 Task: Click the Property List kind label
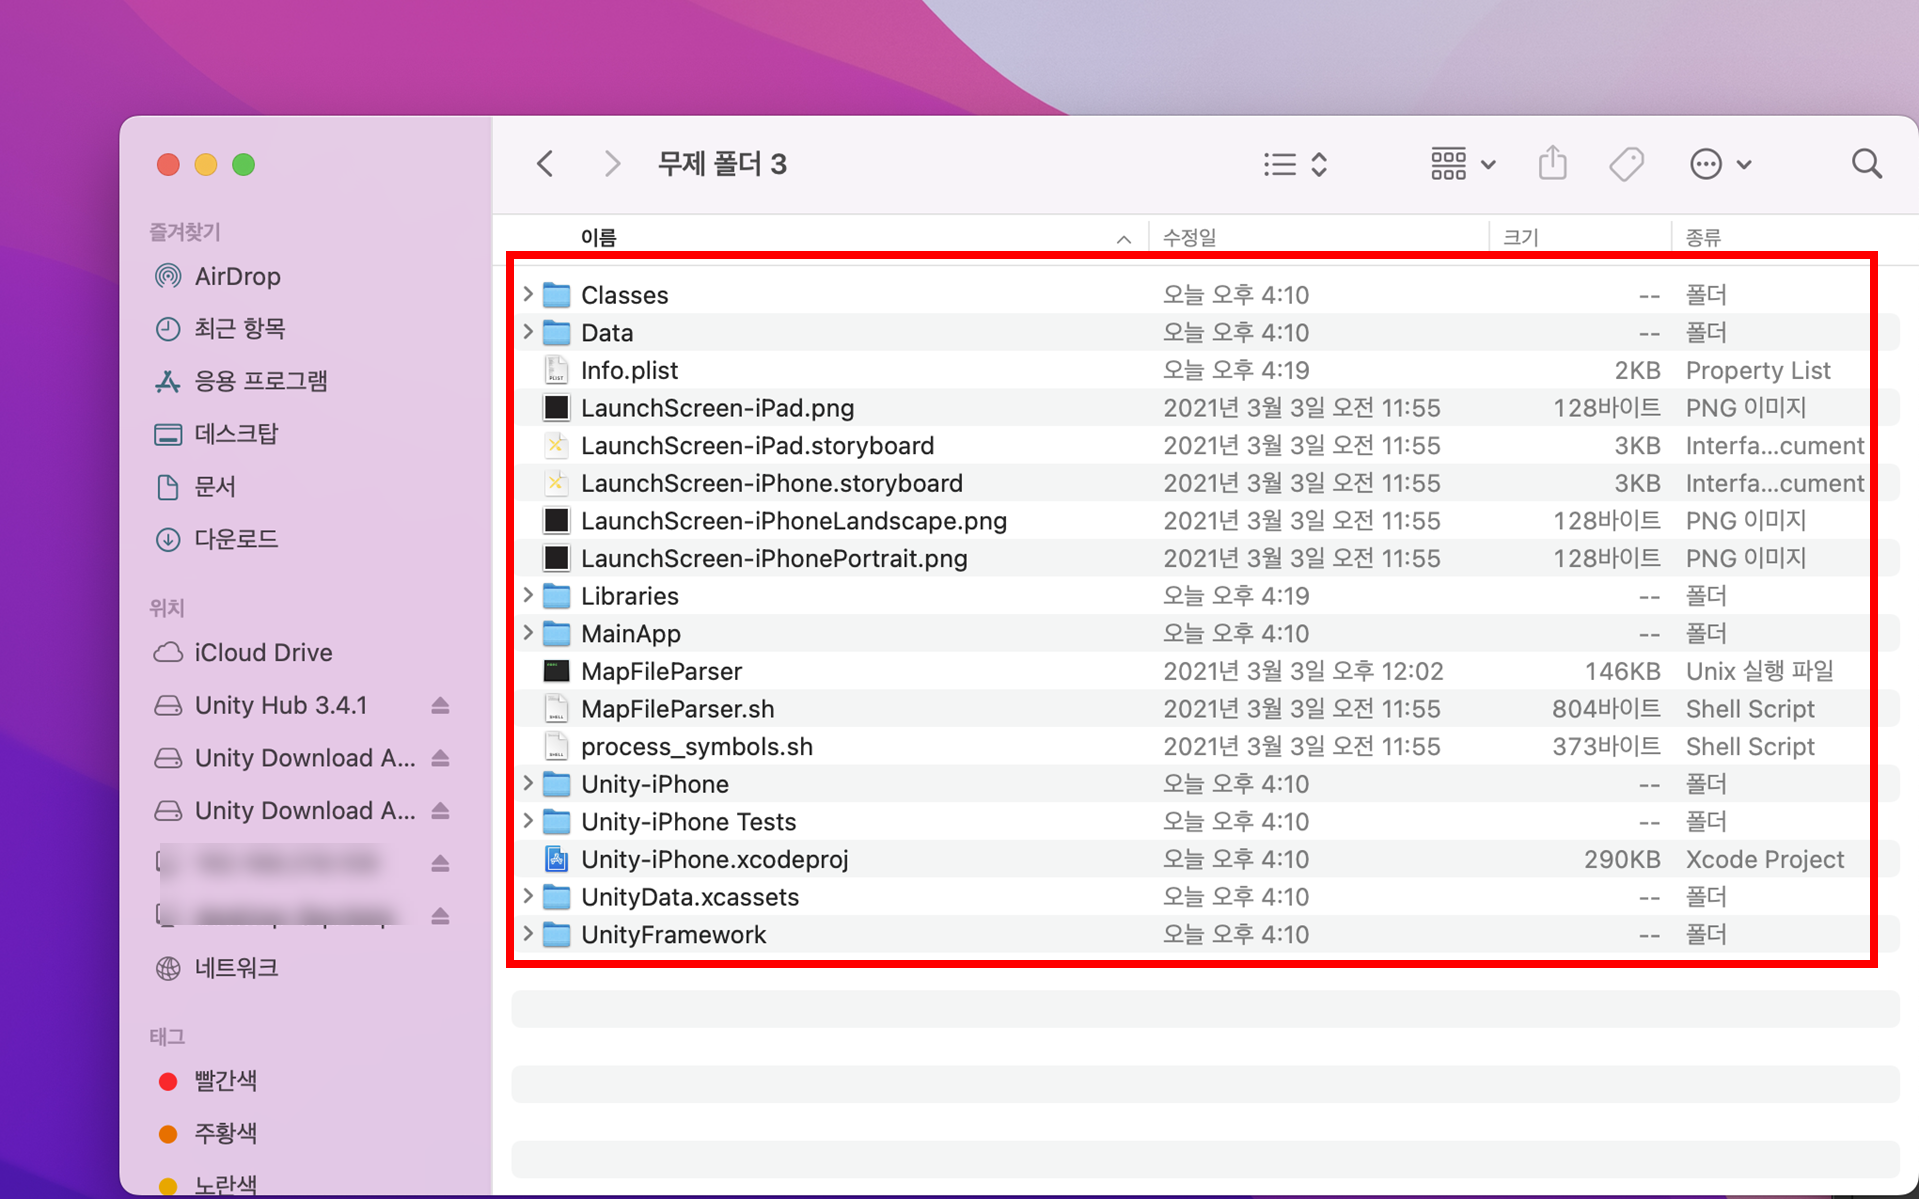[1757, 370]
